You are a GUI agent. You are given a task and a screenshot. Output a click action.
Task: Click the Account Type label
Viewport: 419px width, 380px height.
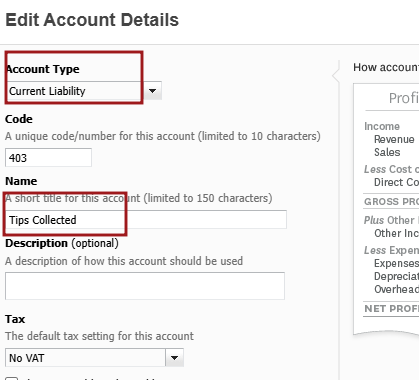43,69
